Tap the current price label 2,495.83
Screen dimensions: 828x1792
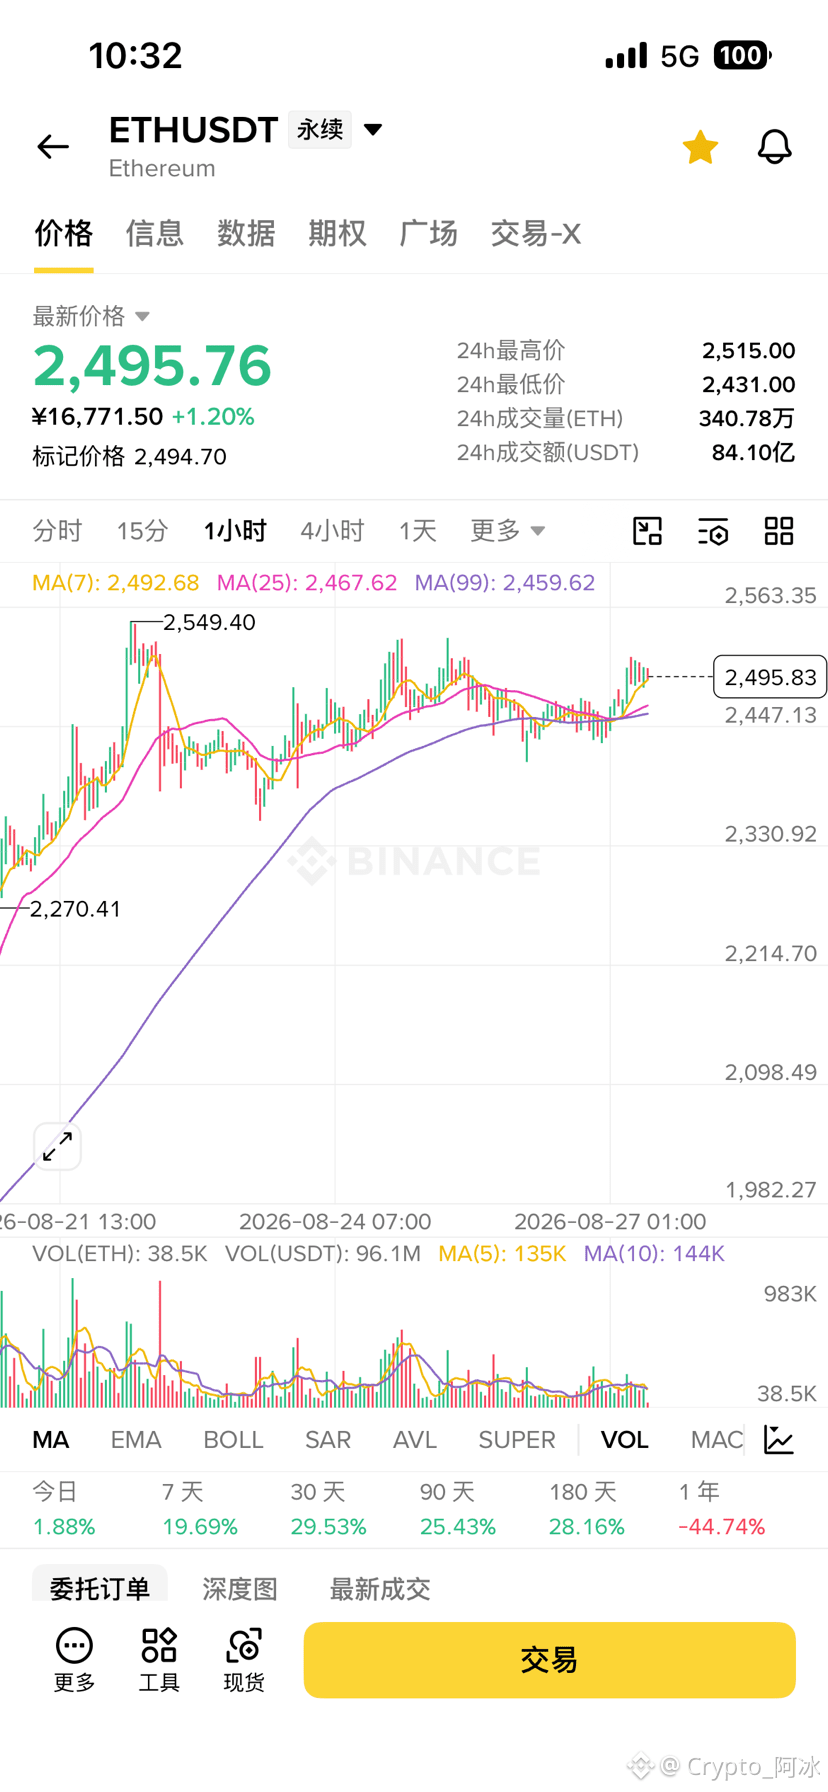(x=770, y=677)
